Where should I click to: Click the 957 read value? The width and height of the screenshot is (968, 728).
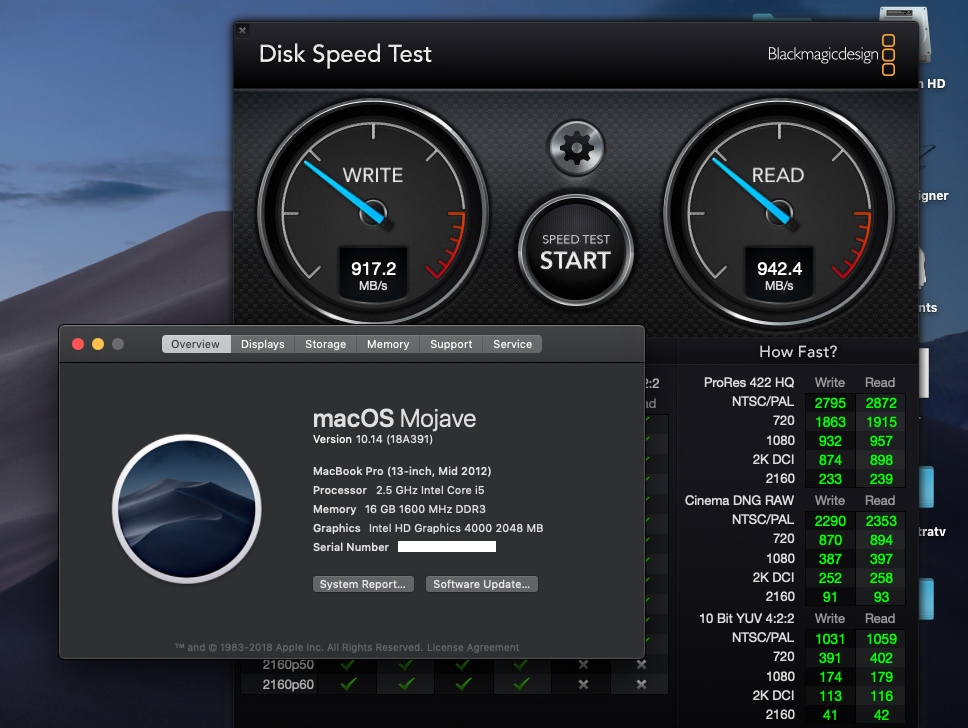(x=881, y=441)
